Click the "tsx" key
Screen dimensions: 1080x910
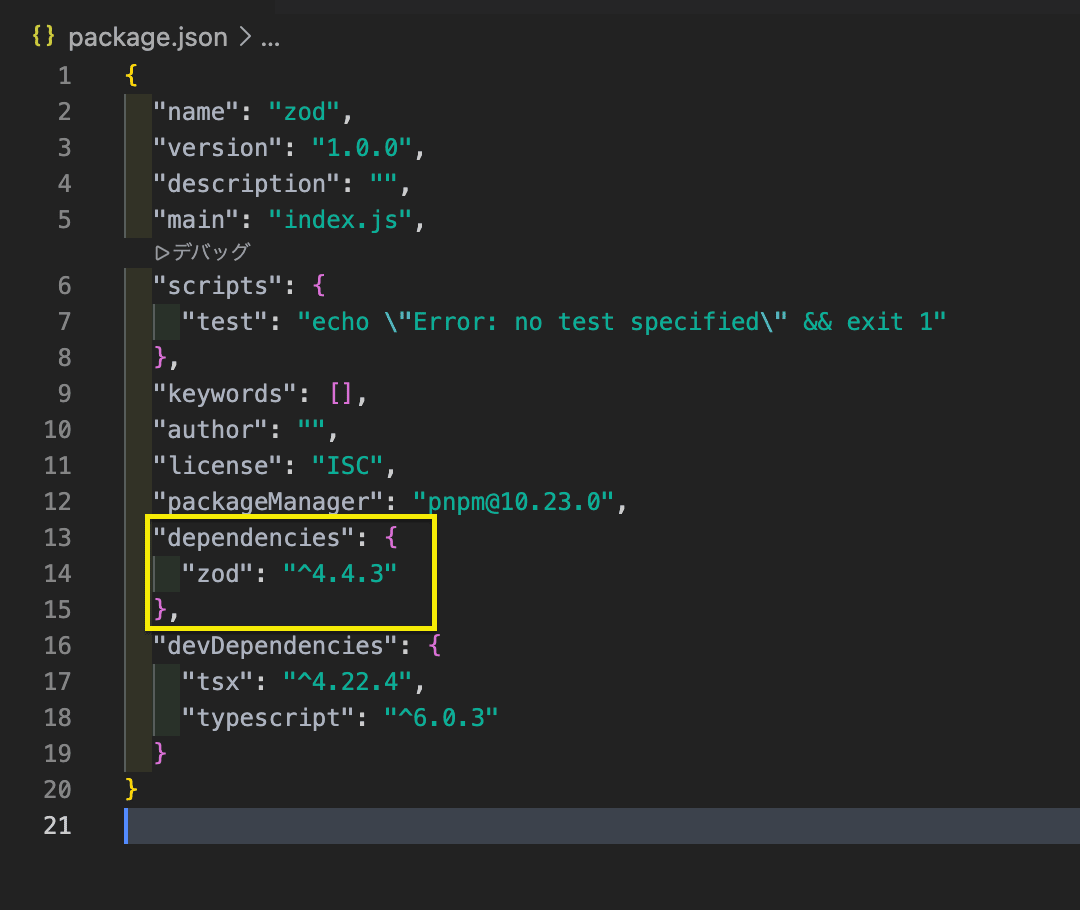pyautogui.click(x=218, y=682)
